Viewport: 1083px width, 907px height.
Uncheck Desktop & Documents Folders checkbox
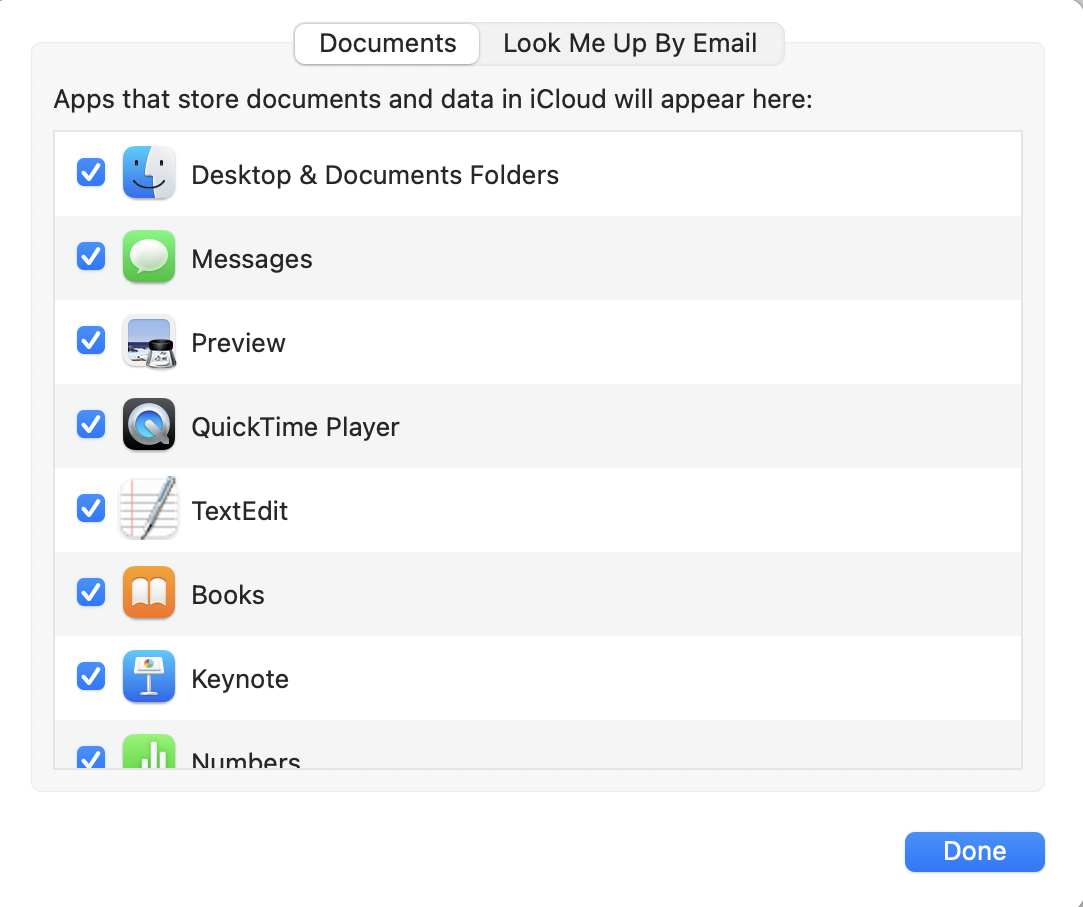tap(91, 174)
